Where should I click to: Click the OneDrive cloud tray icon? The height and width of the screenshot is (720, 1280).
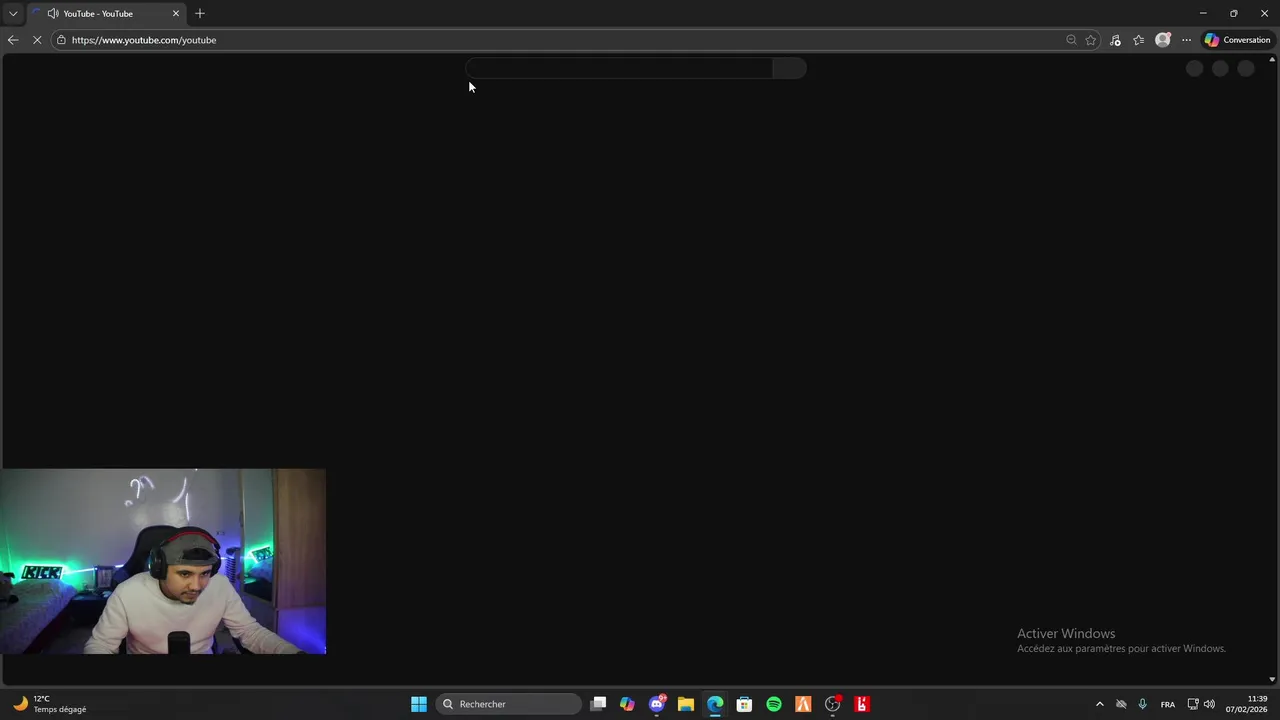(x=1121, y=704)
